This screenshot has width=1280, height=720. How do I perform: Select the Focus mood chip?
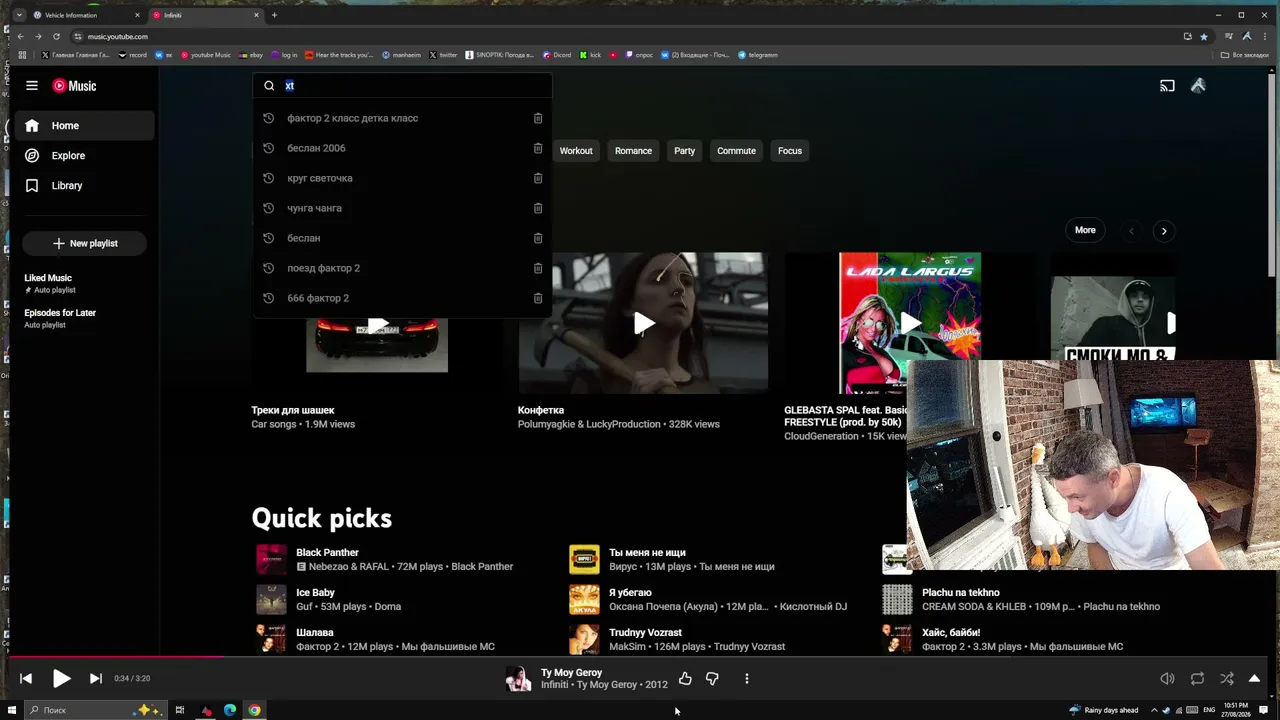point(790,151)
